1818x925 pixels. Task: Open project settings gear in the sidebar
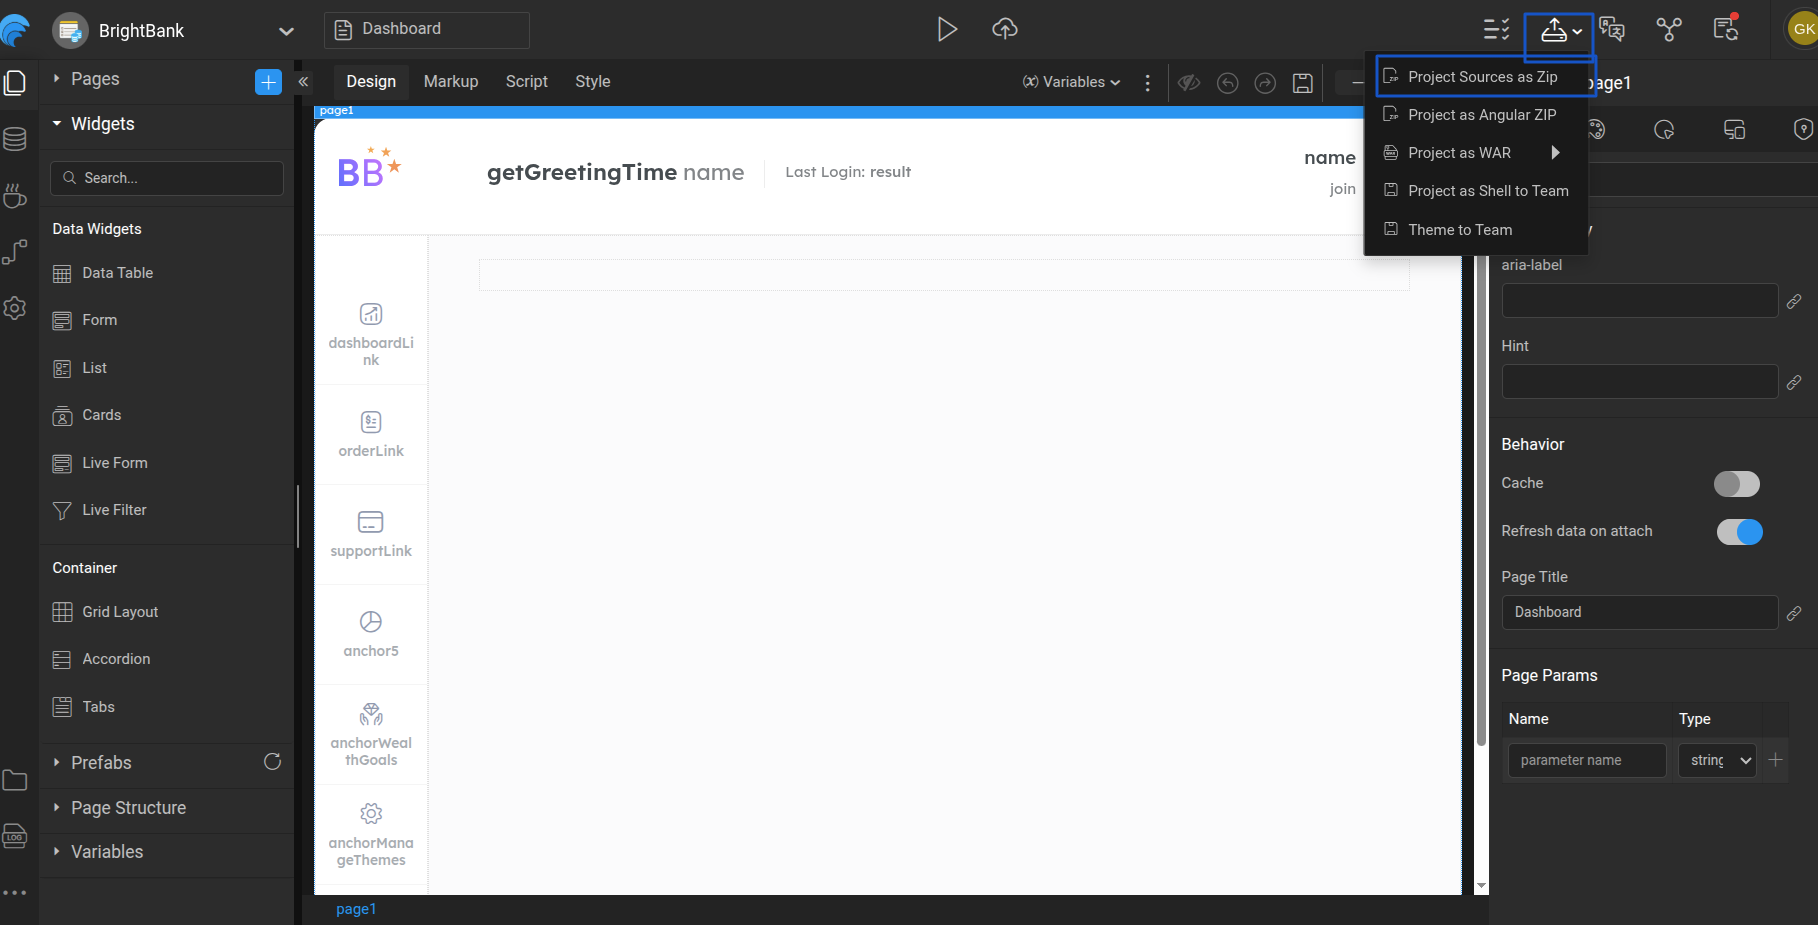[16, 308]
